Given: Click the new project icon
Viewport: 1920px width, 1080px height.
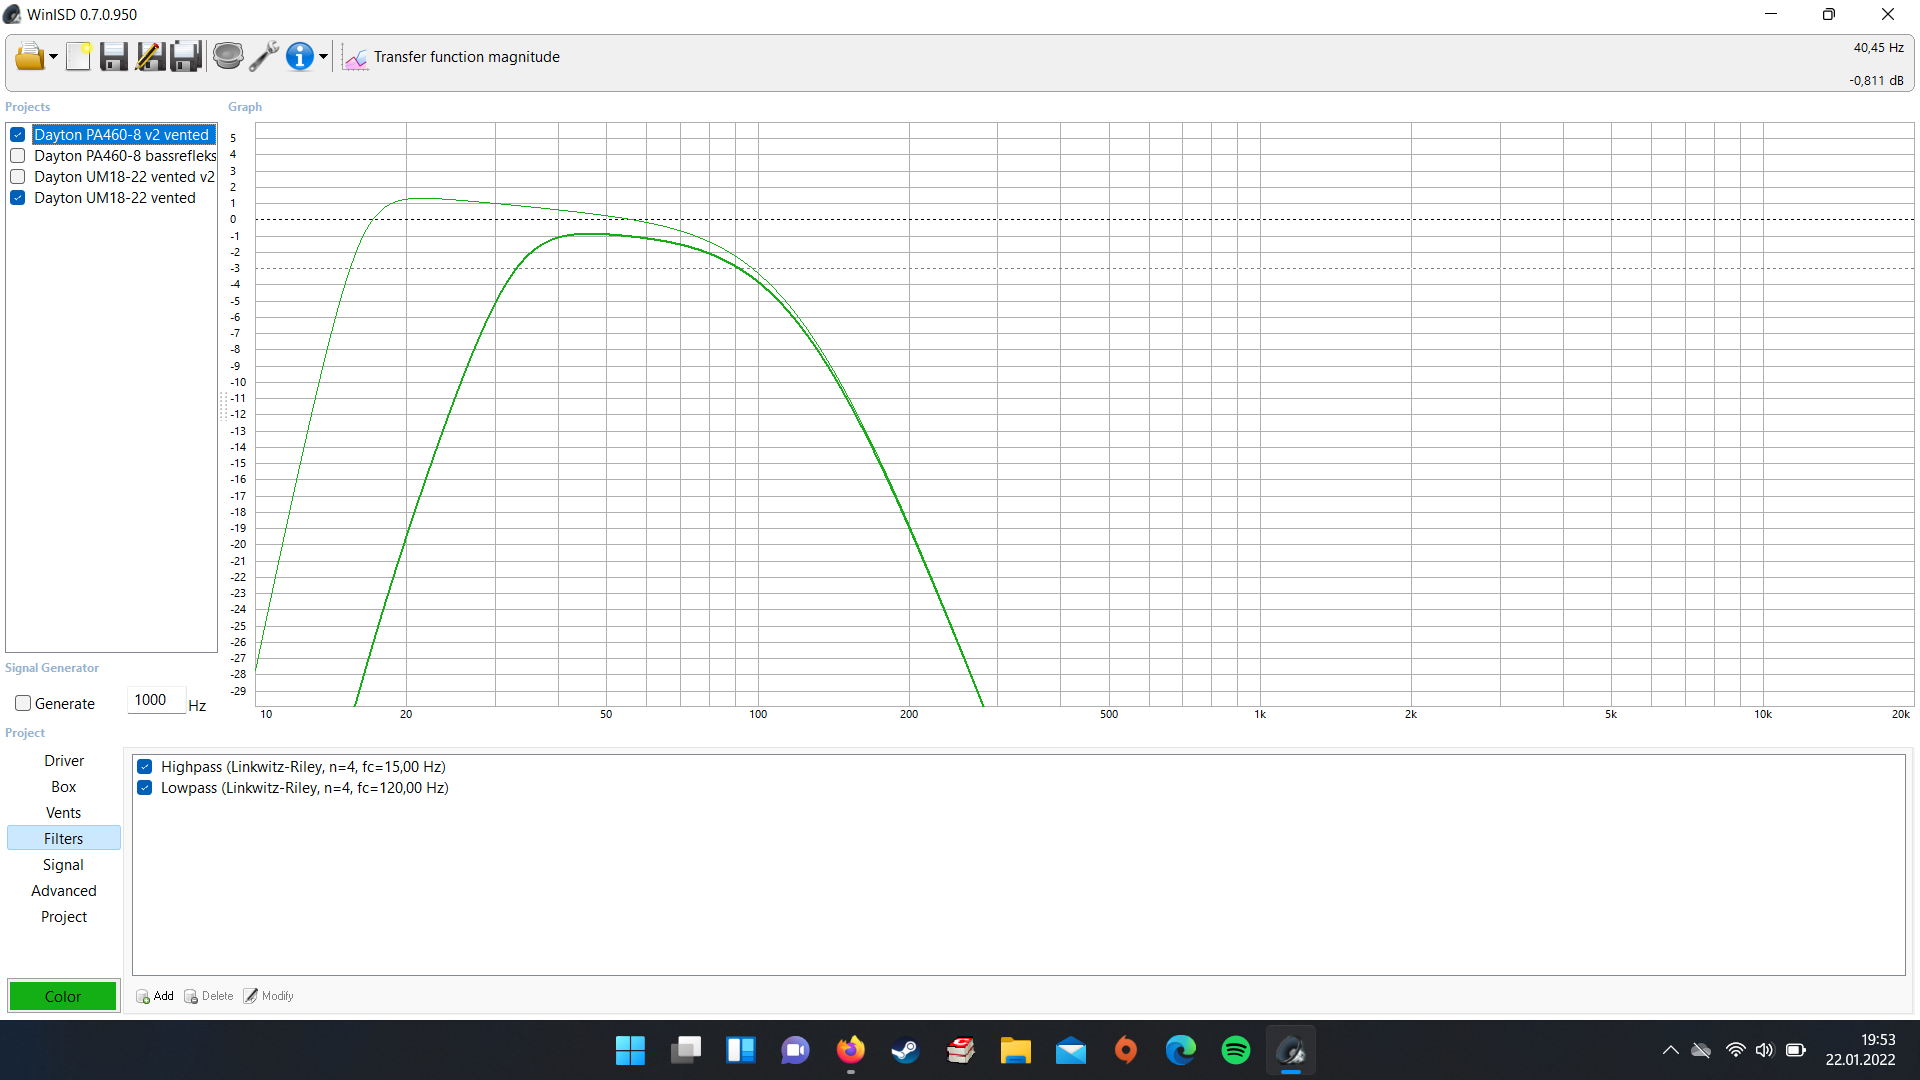Looking at the screenshot, I should [78, 56].
